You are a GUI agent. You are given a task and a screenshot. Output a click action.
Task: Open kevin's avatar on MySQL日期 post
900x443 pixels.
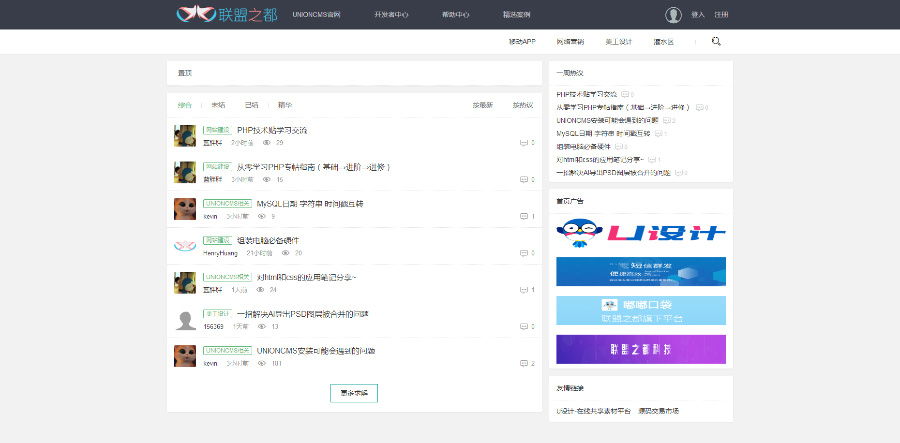[185, 209]
